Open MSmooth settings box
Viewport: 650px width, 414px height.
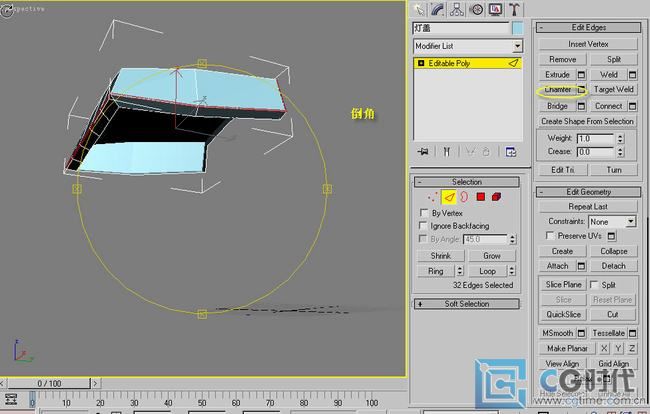point(581,333)
